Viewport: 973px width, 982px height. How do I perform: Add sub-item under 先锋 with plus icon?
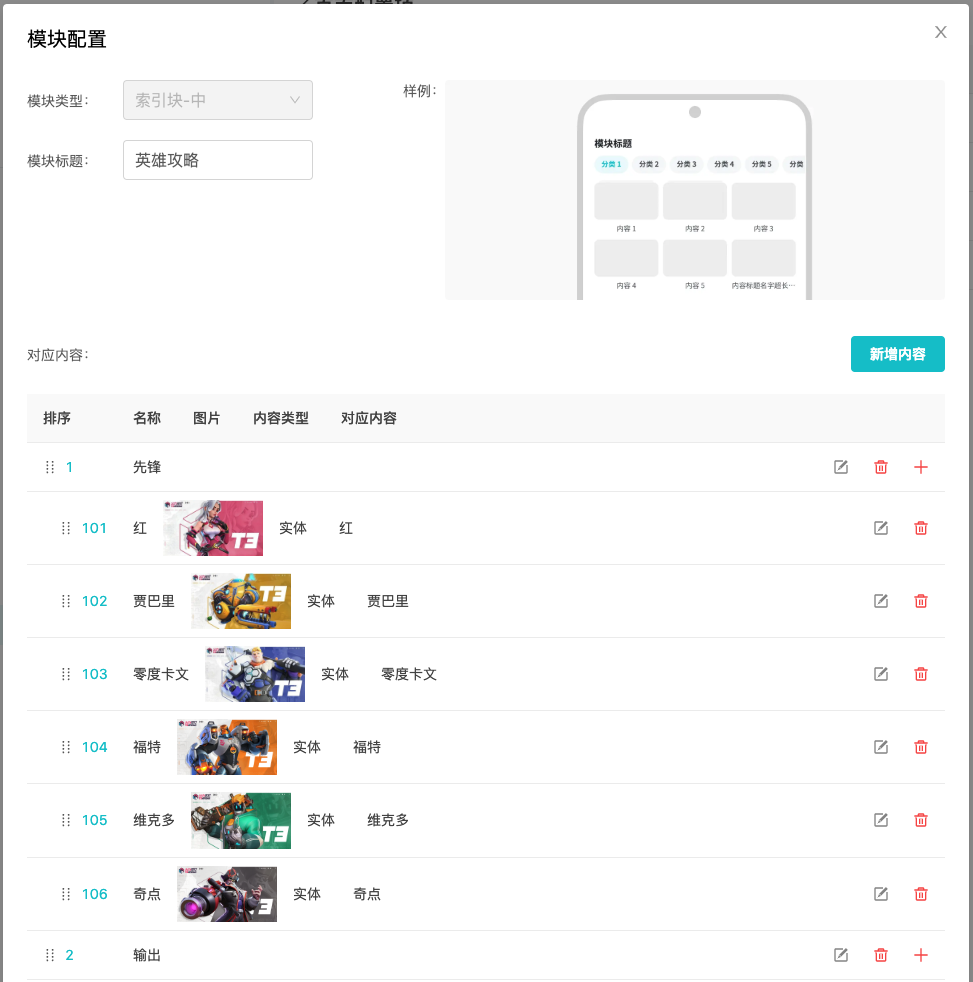click(x=921, y=467)
